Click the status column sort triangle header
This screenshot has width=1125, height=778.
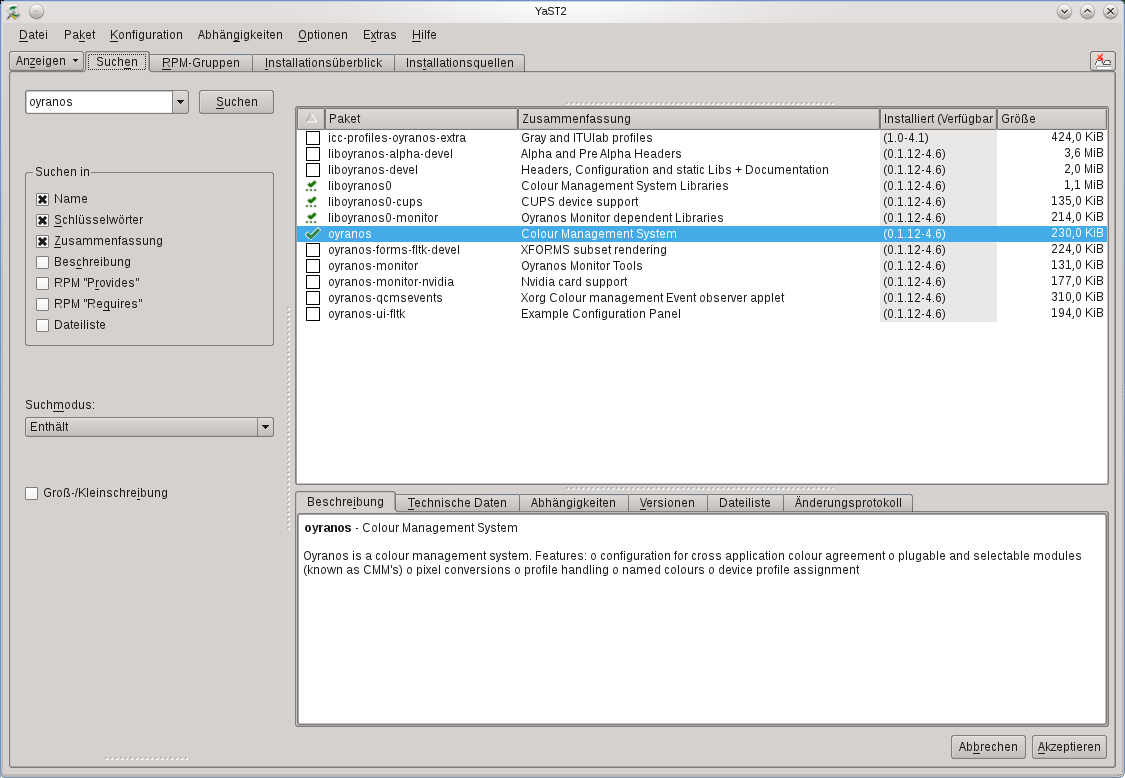point(310,119)
